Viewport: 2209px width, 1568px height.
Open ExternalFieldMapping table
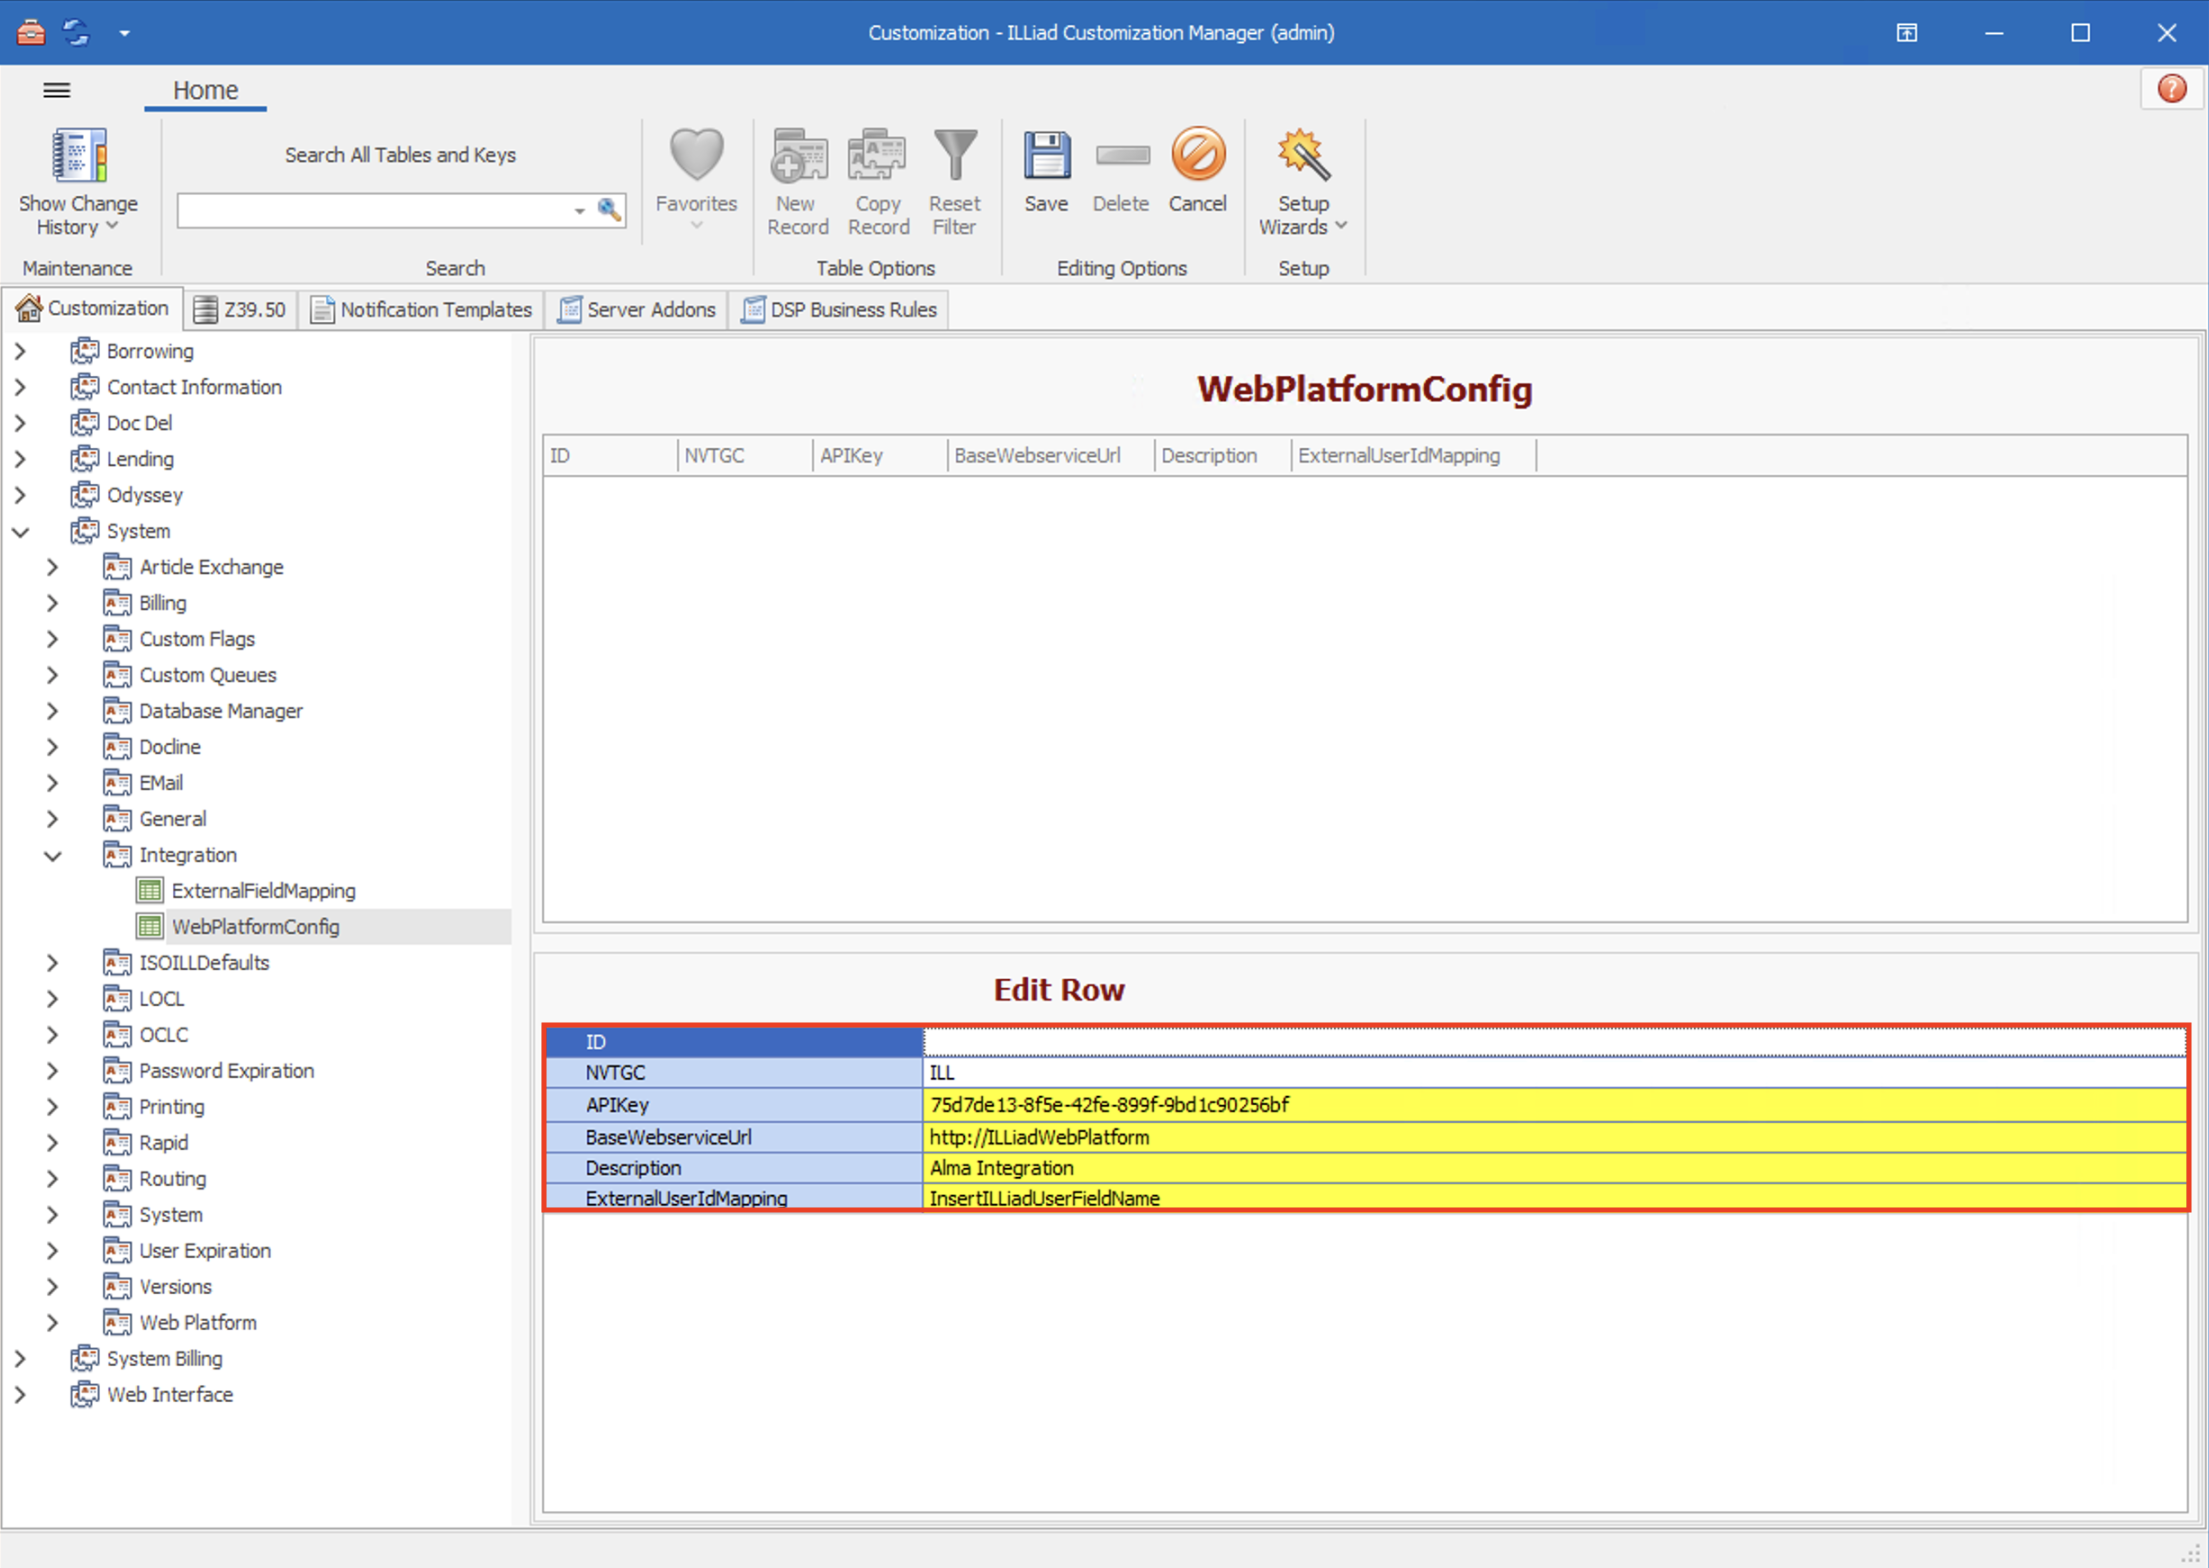coord(262,890)
